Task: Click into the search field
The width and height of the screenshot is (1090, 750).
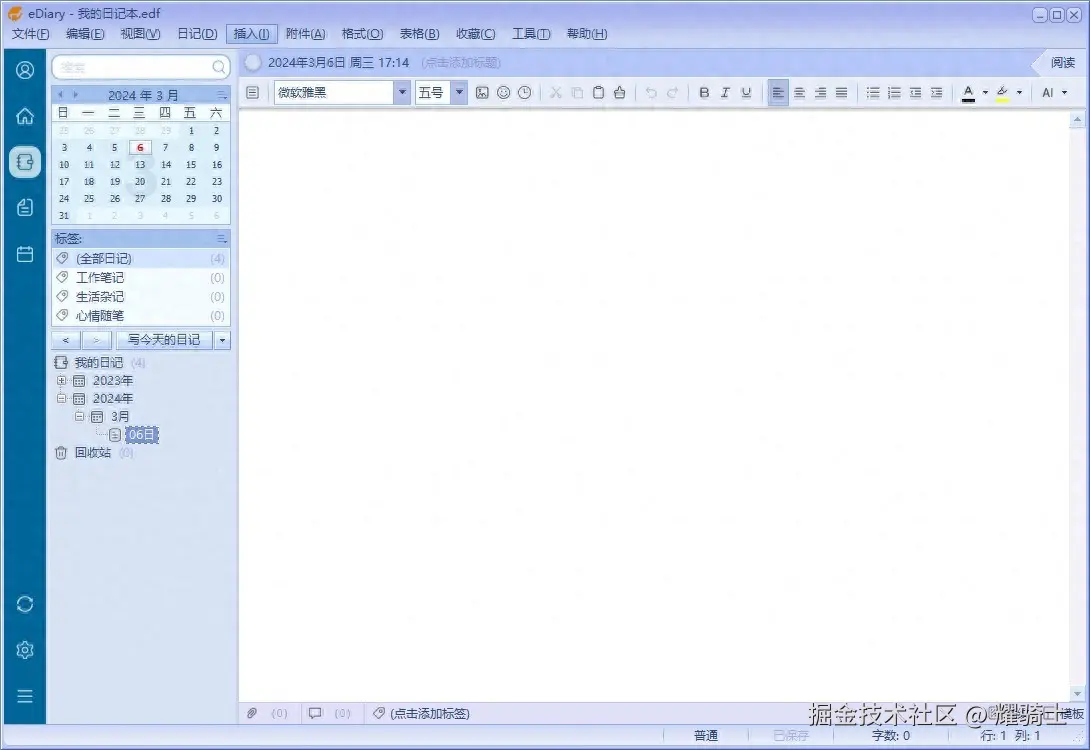Action: (133, 67)
